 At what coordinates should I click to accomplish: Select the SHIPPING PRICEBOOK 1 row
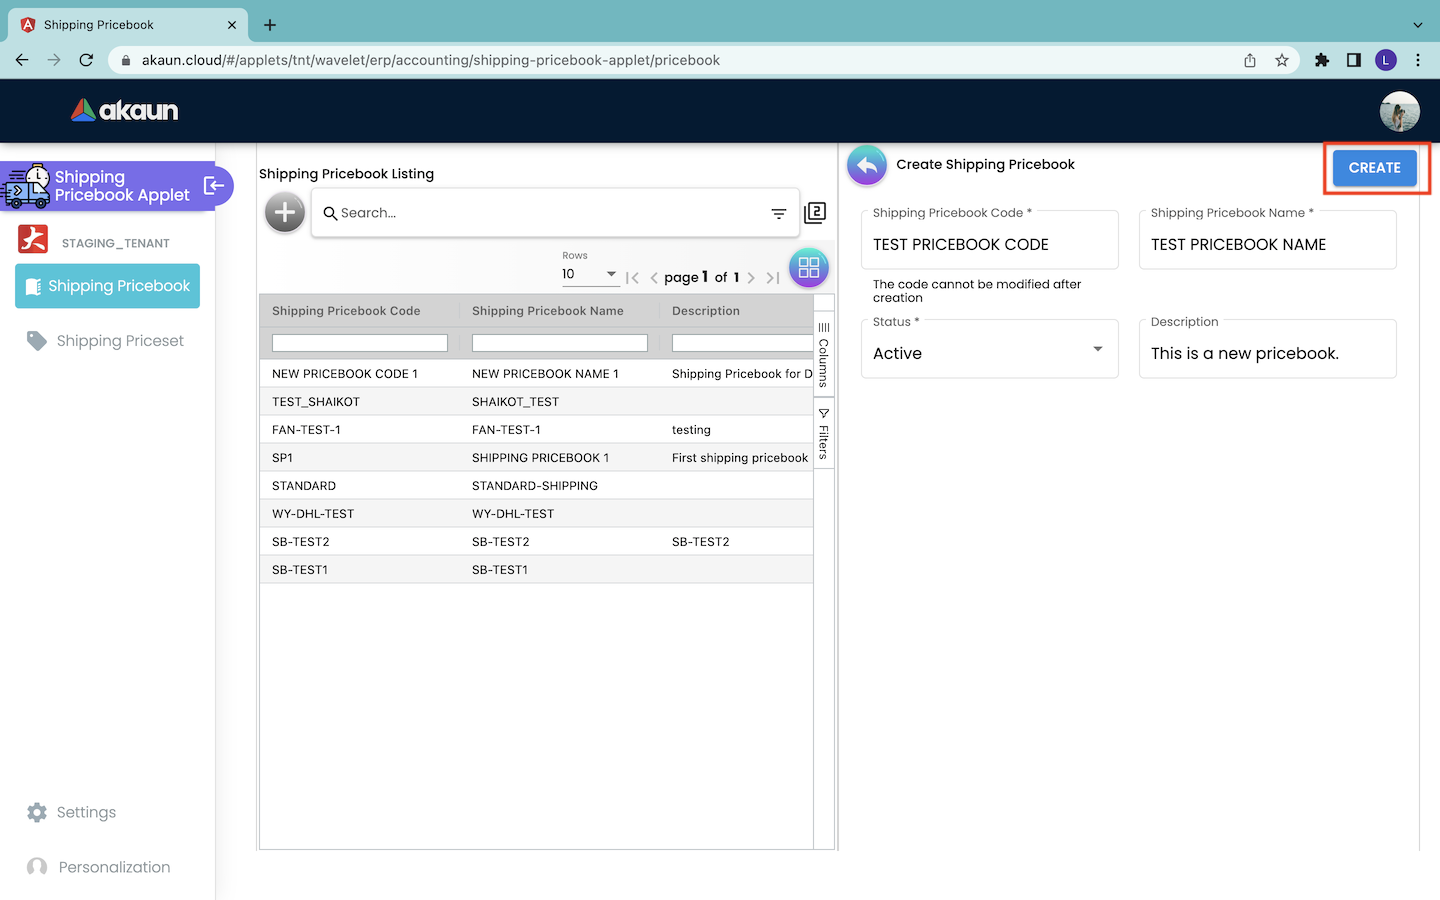click(x=540, y=458)
